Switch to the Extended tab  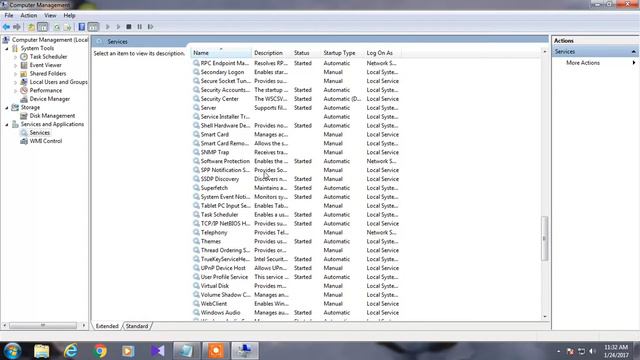(x=107, y=326)
